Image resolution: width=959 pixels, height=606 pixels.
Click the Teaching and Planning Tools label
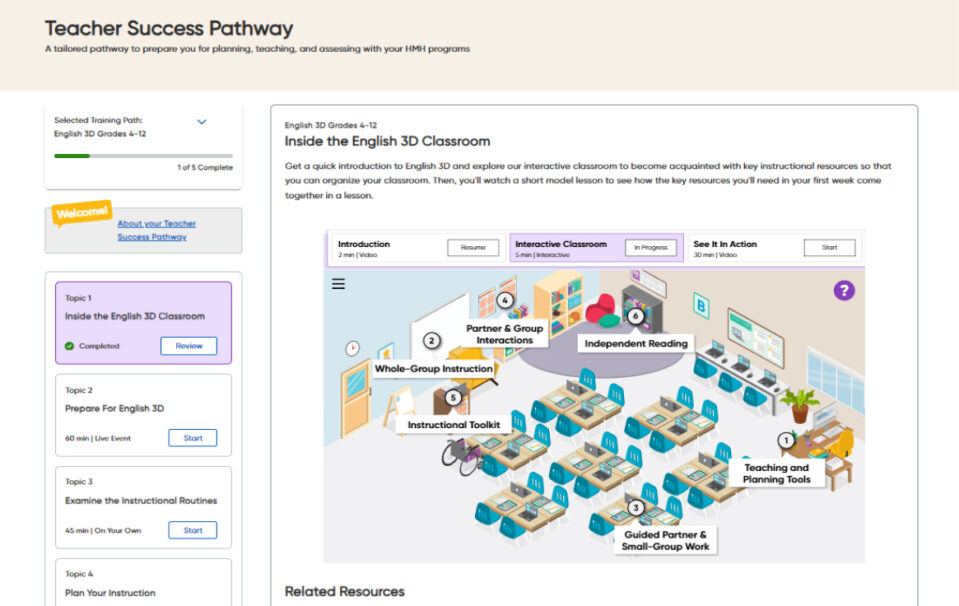pos(777,473)
